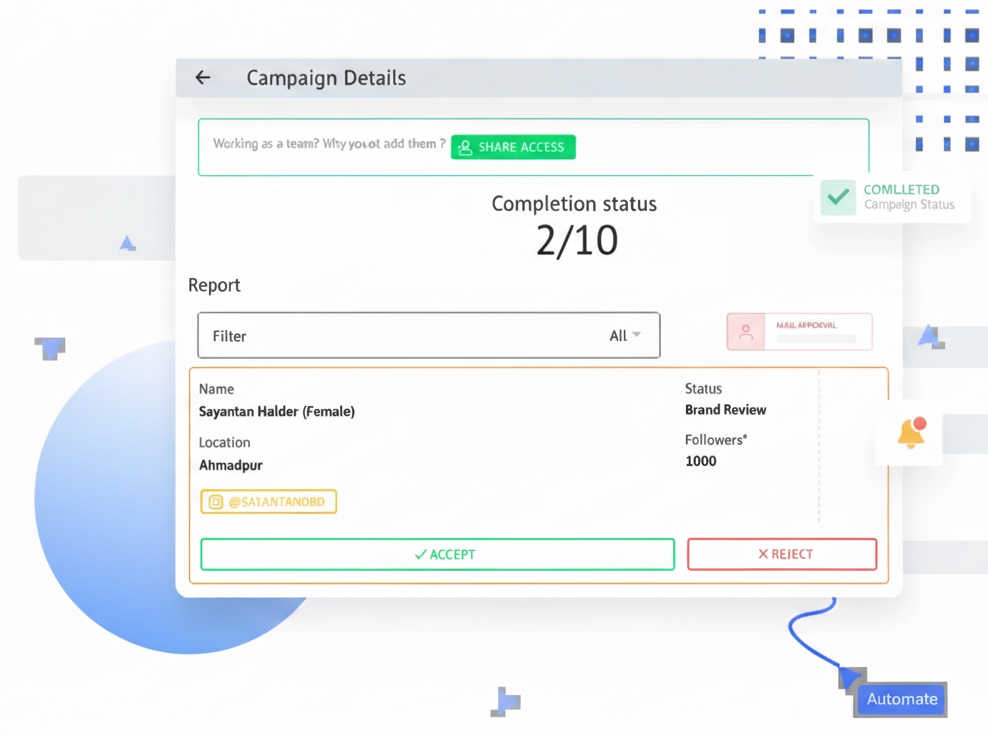Select the Report section heading

pyautogui.click(x=214, y=285)
